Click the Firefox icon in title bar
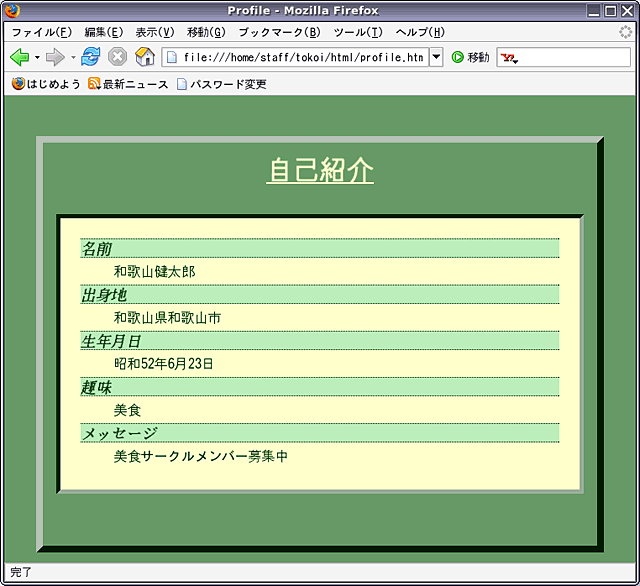 pyautogui.click(x=12, y=10)
